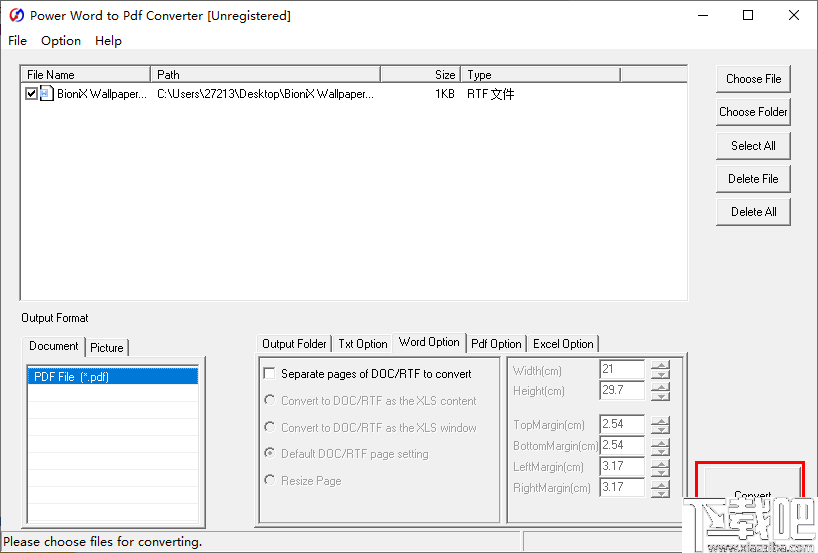The width and height of the screenshot is (818, 553).
Task: Decrease Width(cm) with the down spinner arrow
Action: click(660, 375)
